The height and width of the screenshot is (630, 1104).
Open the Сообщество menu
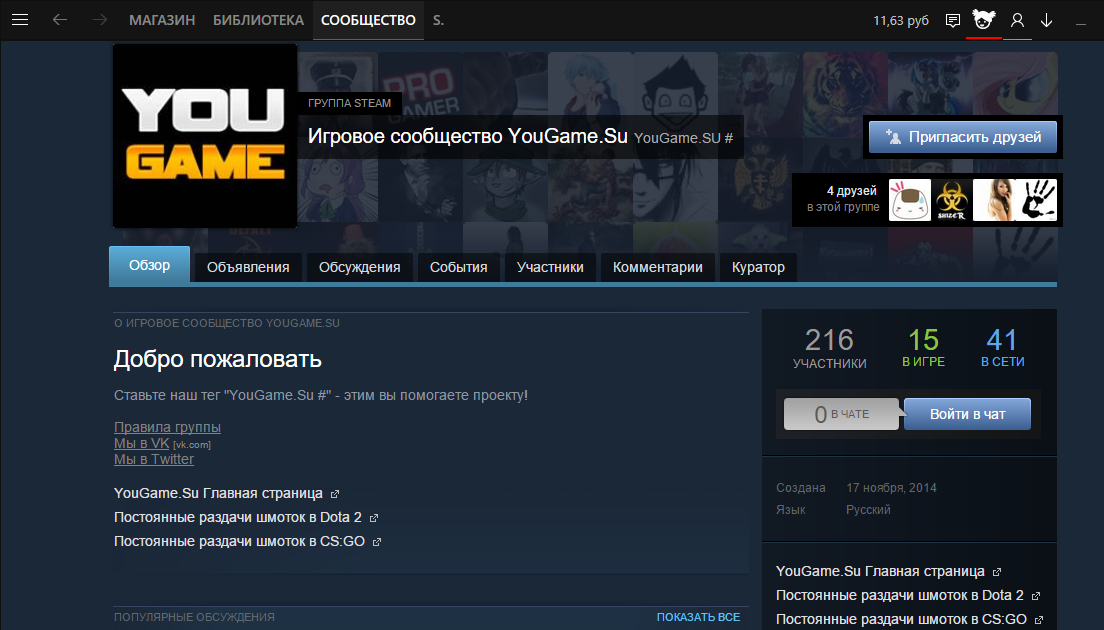point(368,20)
